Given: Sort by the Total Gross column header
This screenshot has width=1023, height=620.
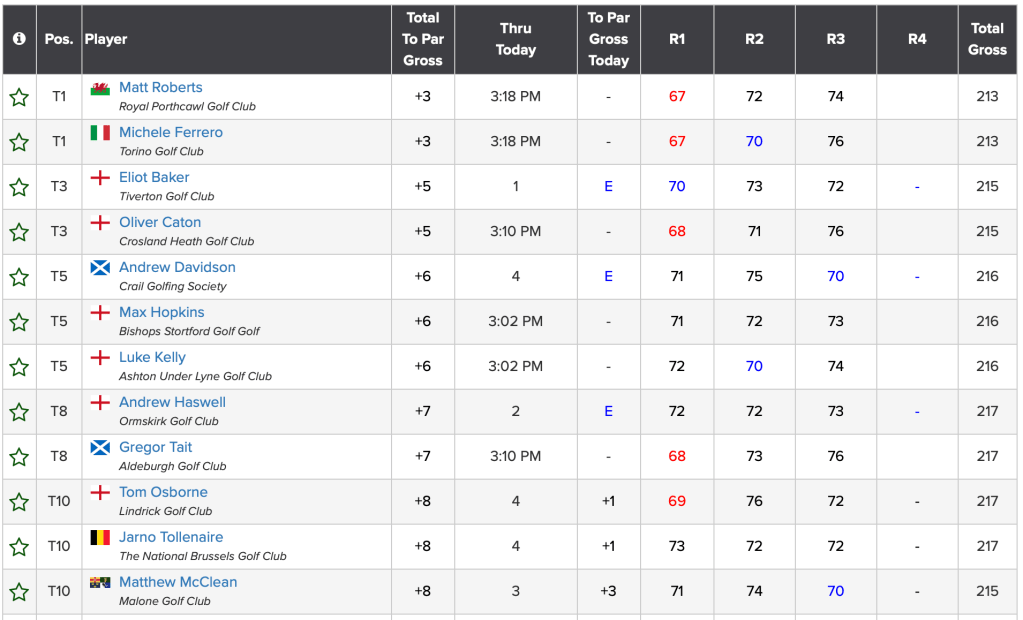Looking at the screenshot, I should pos(987,39).
